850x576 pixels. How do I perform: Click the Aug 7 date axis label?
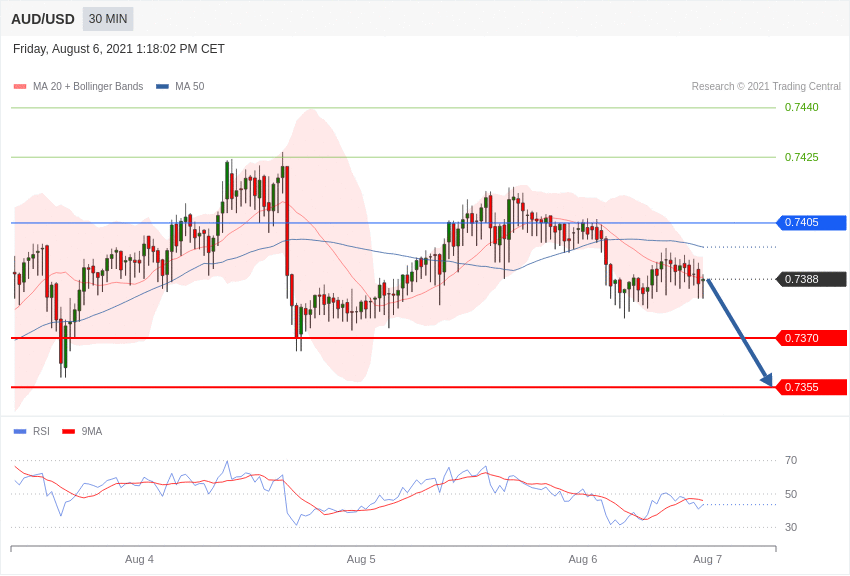pos(707,559)
